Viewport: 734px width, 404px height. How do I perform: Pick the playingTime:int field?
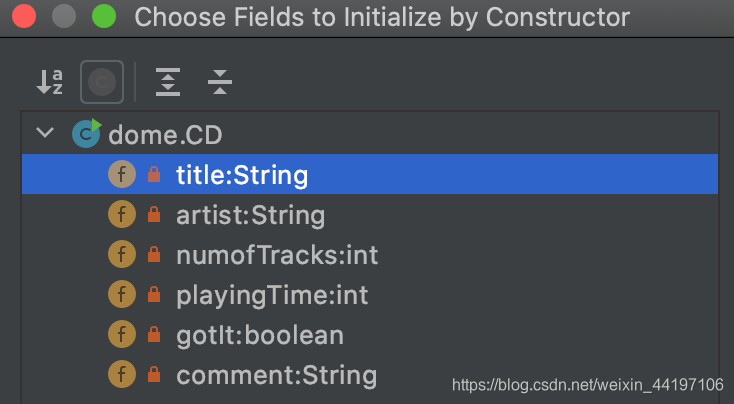(370, 294)
